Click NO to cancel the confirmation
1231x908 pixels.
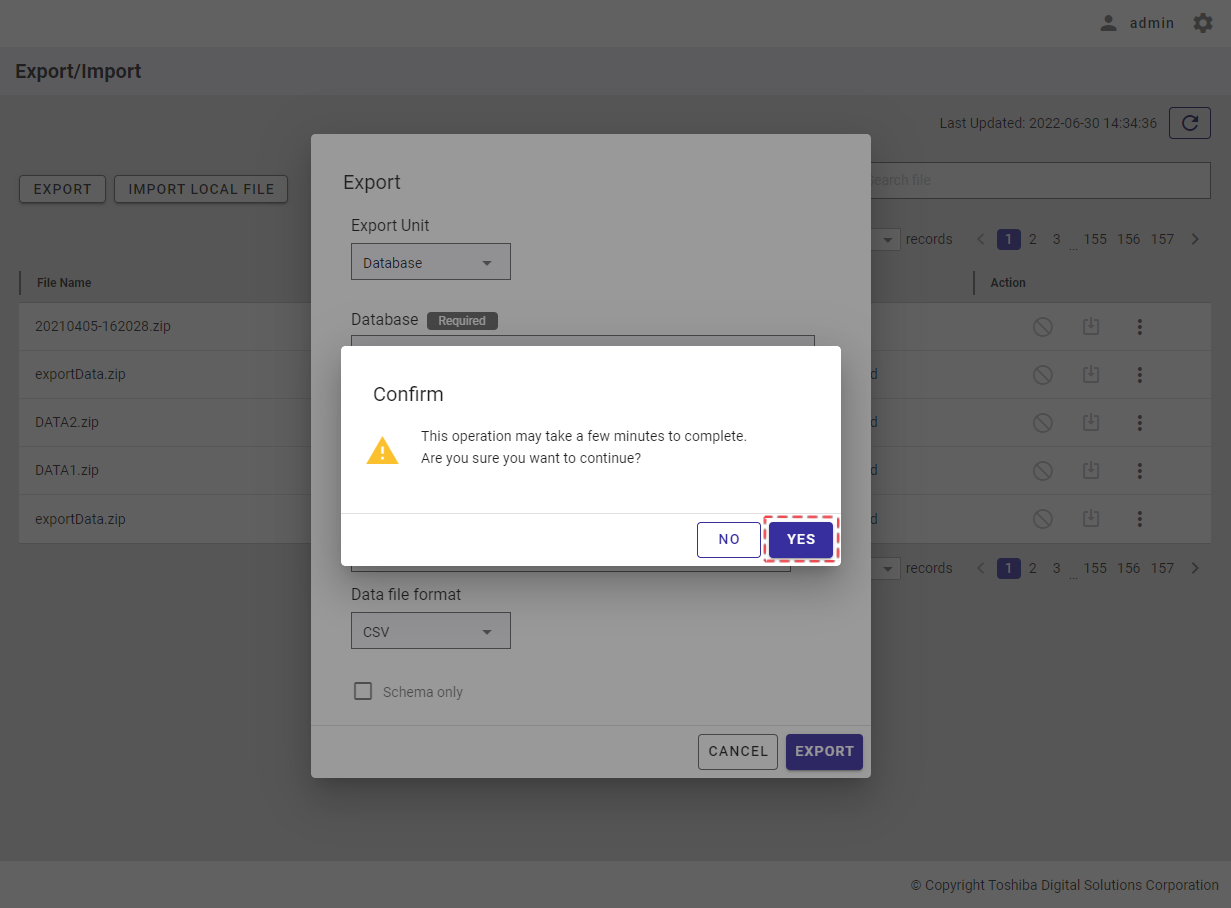coord(728,539)
